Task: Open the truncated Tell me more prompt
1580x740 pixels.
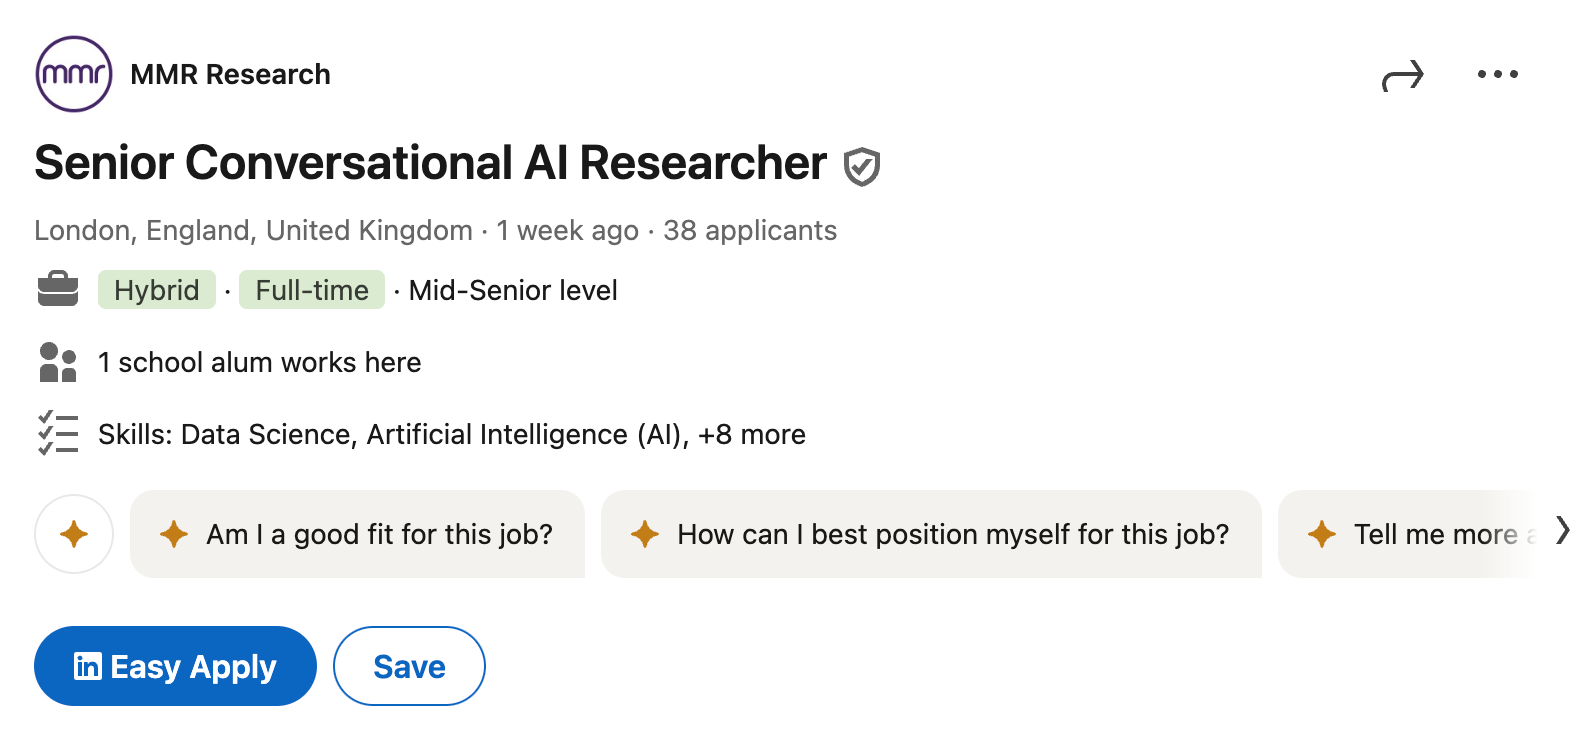Action: (x=1430, y=534)
